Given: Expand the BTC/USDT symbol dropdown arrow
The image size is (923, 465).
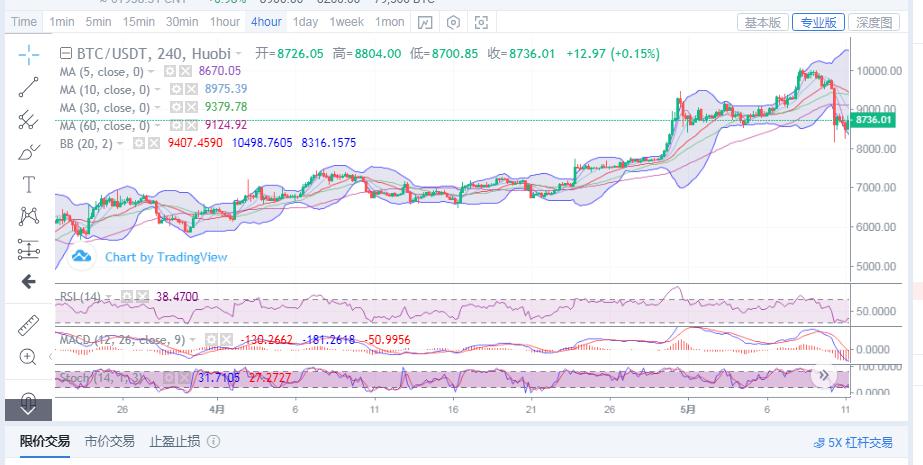Looking at the screenshot, I should click(x=239, y=54).
